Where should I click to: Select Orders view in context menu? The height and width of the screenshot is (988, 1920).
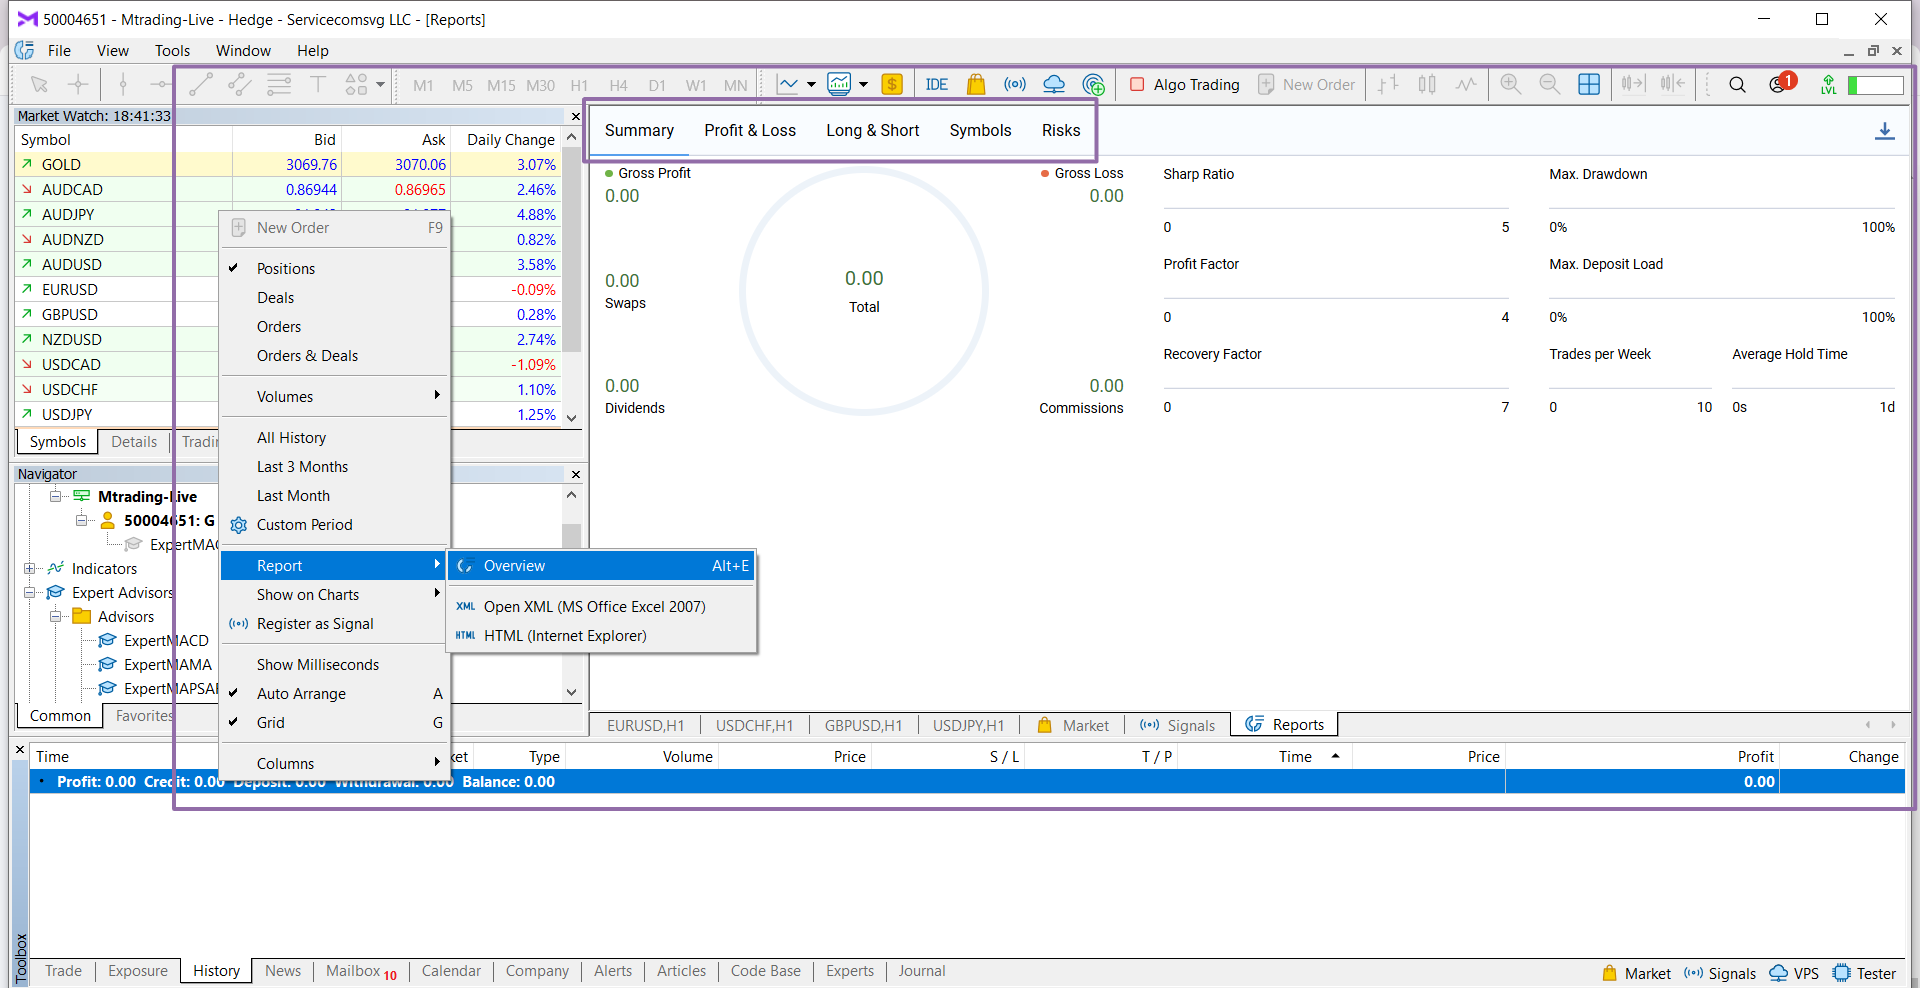[334, 326]
